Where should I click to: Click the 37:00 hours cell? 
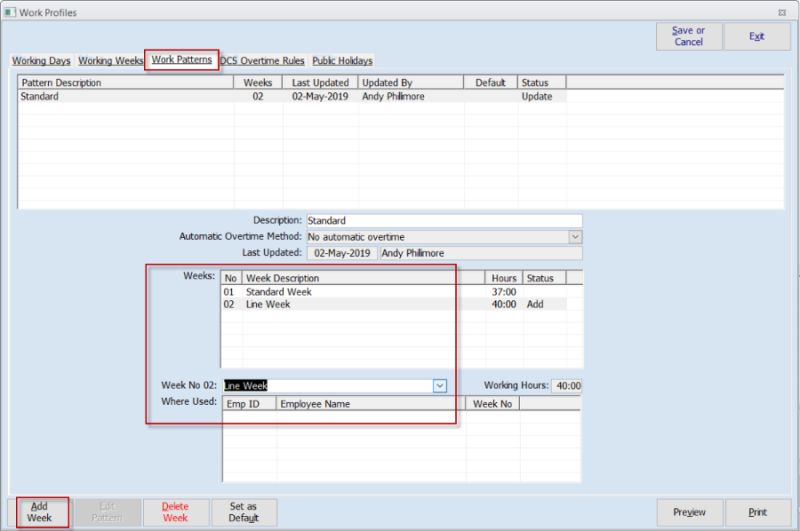coord(504,292)
